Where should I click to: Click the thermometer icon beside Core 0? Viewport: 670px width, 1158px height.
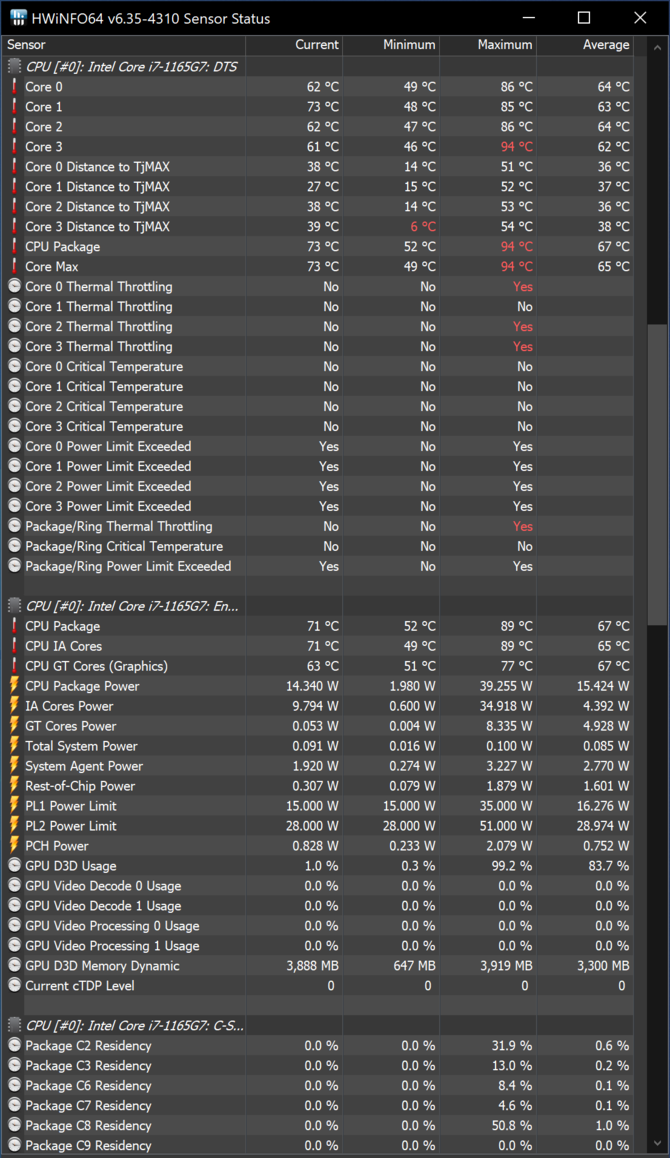pos(14,86)
